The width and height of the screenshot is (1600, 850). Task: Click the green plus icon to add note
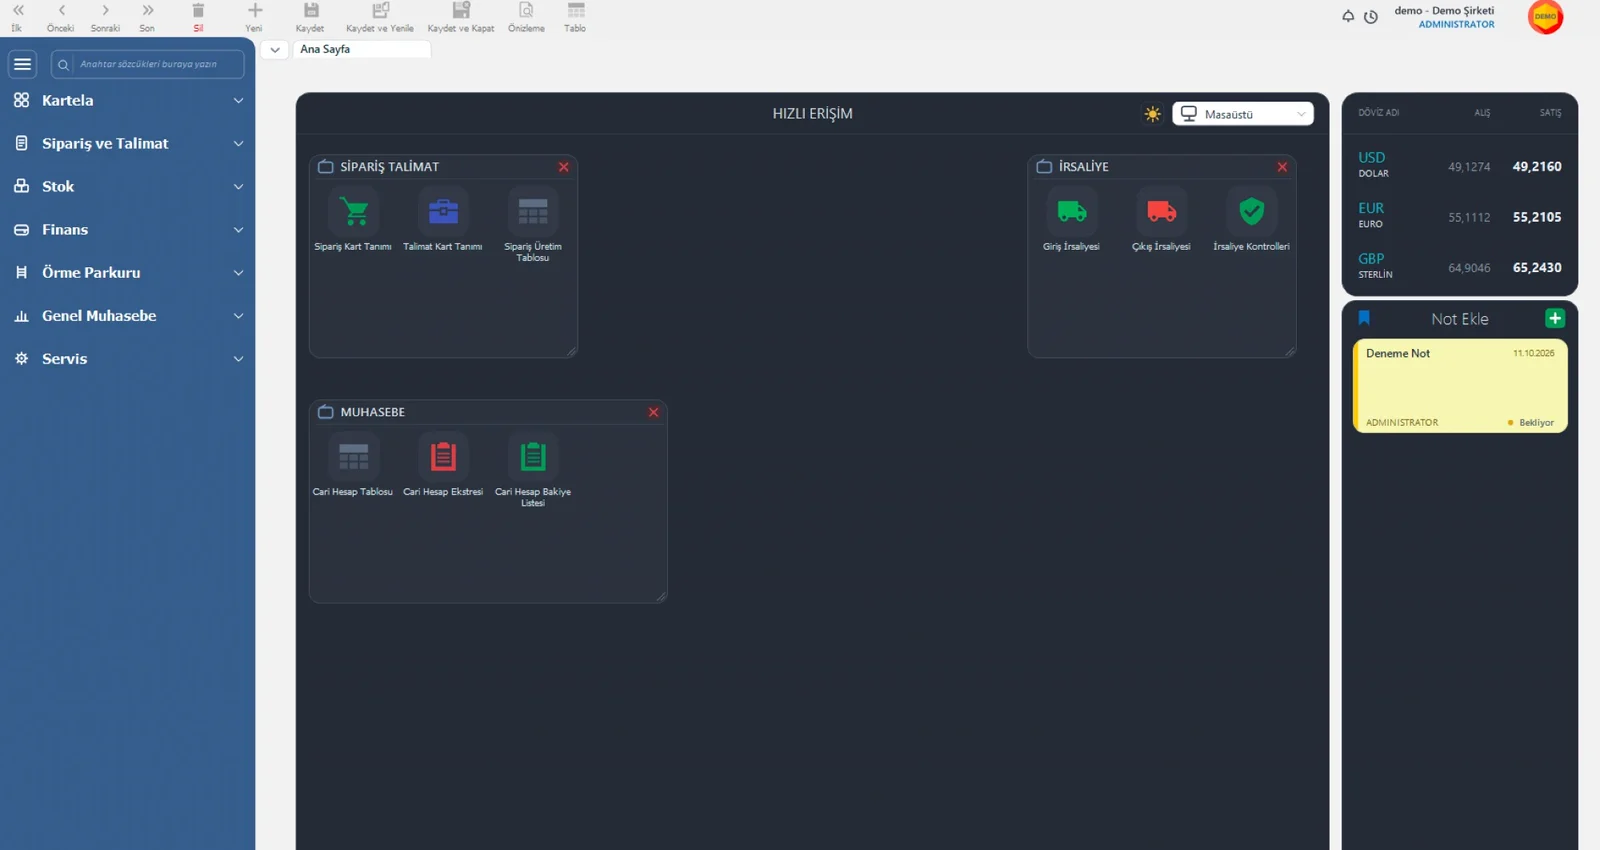coord(1554,318)
